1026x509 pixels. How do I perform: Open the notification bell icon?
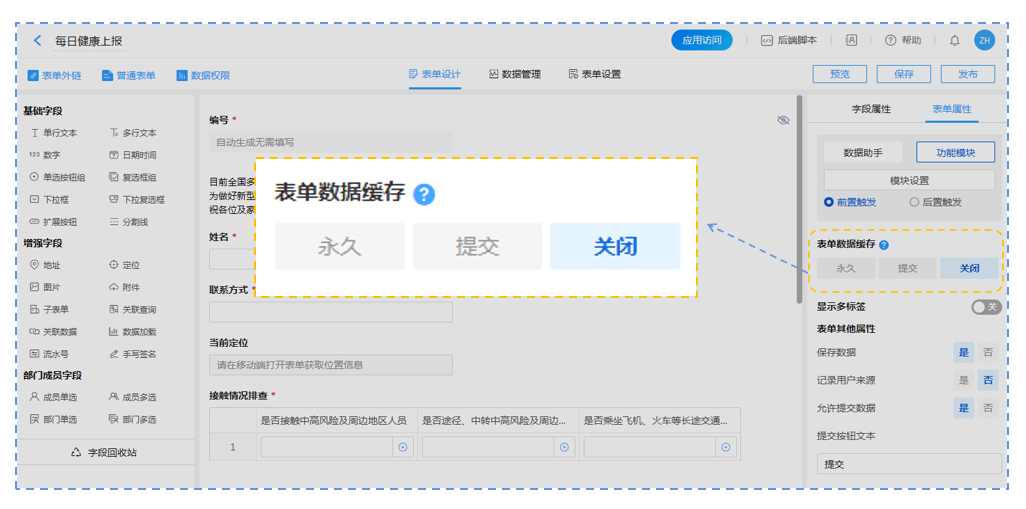tap(954, 41)
